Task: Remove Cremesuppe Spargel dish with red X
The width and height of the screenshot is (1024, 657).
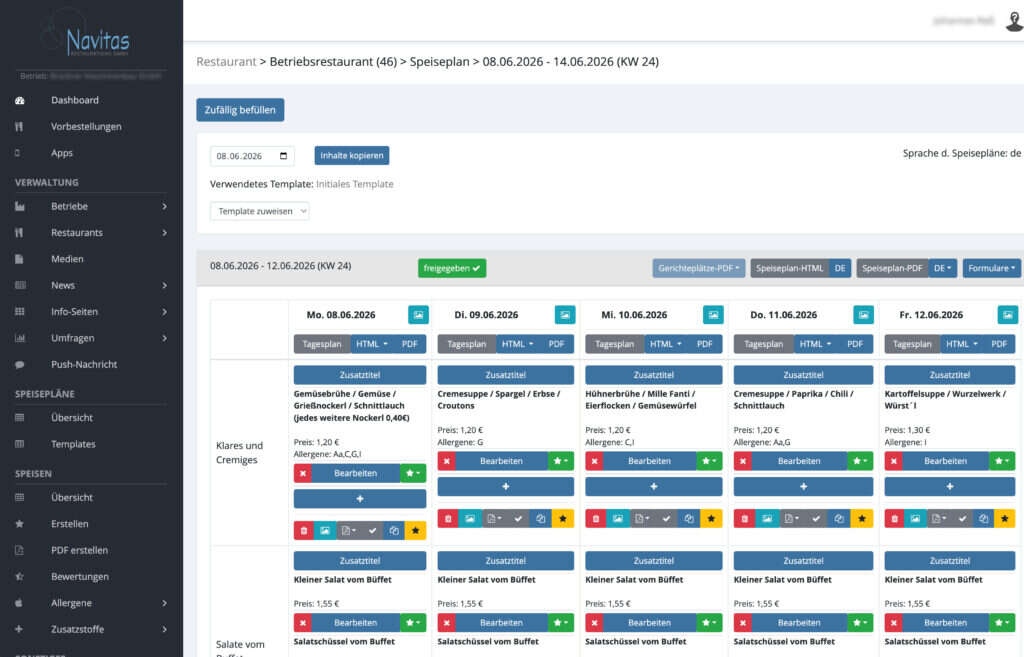Action: [447, 461]
